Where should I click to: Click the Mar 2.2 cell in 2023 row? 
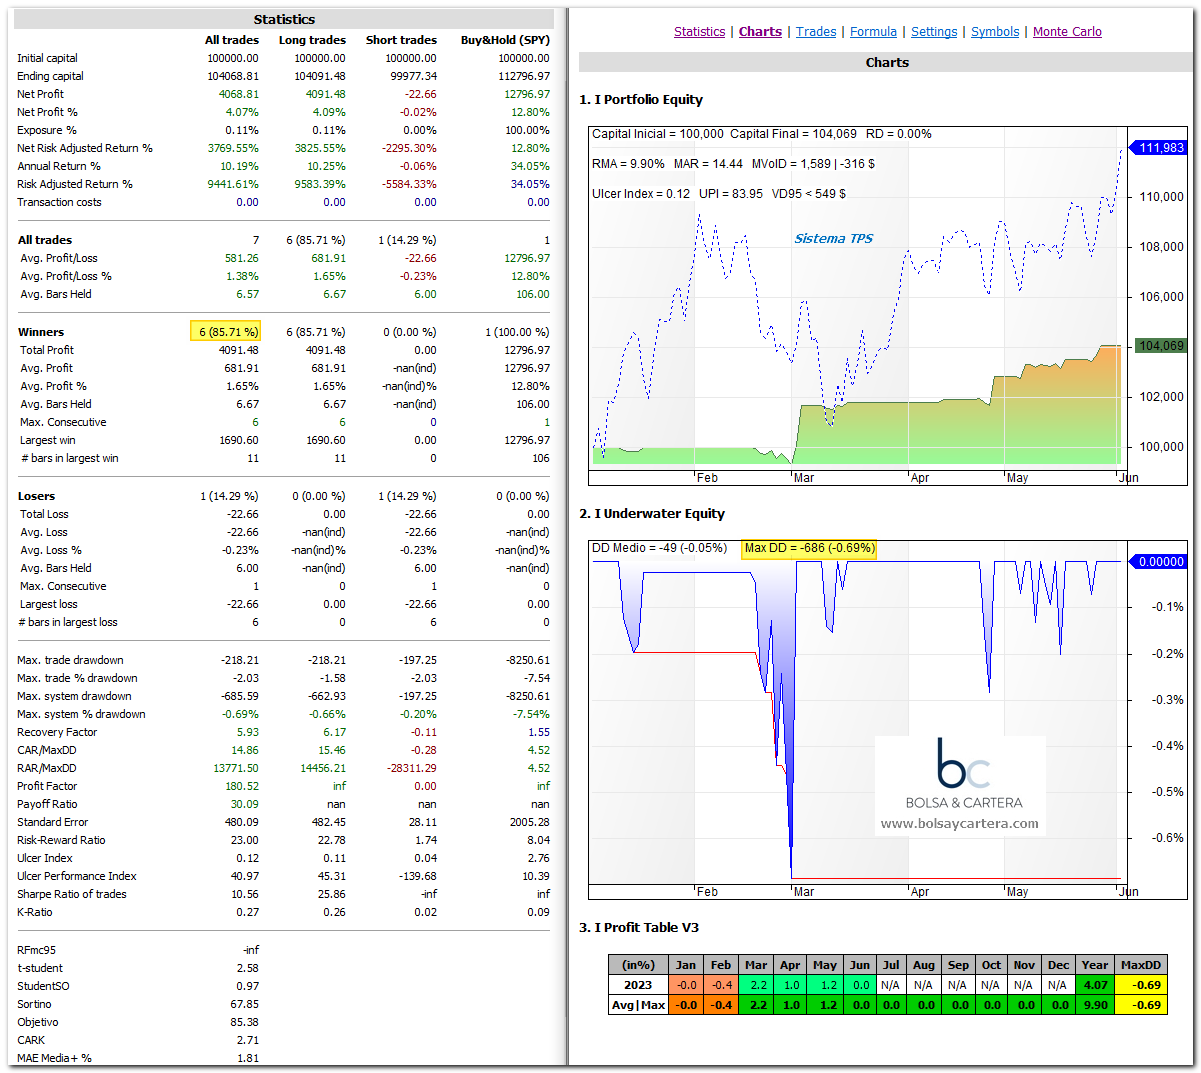[x=757, y=985]
